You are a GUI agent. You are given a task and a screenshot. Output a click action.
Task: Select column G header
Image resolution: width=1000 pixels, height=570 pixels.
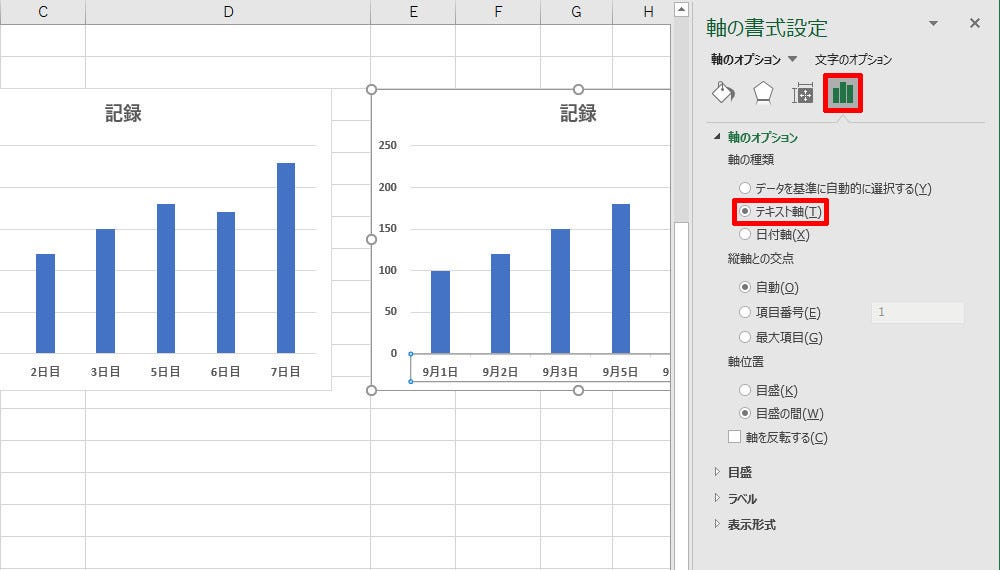(x=576, y=12)
